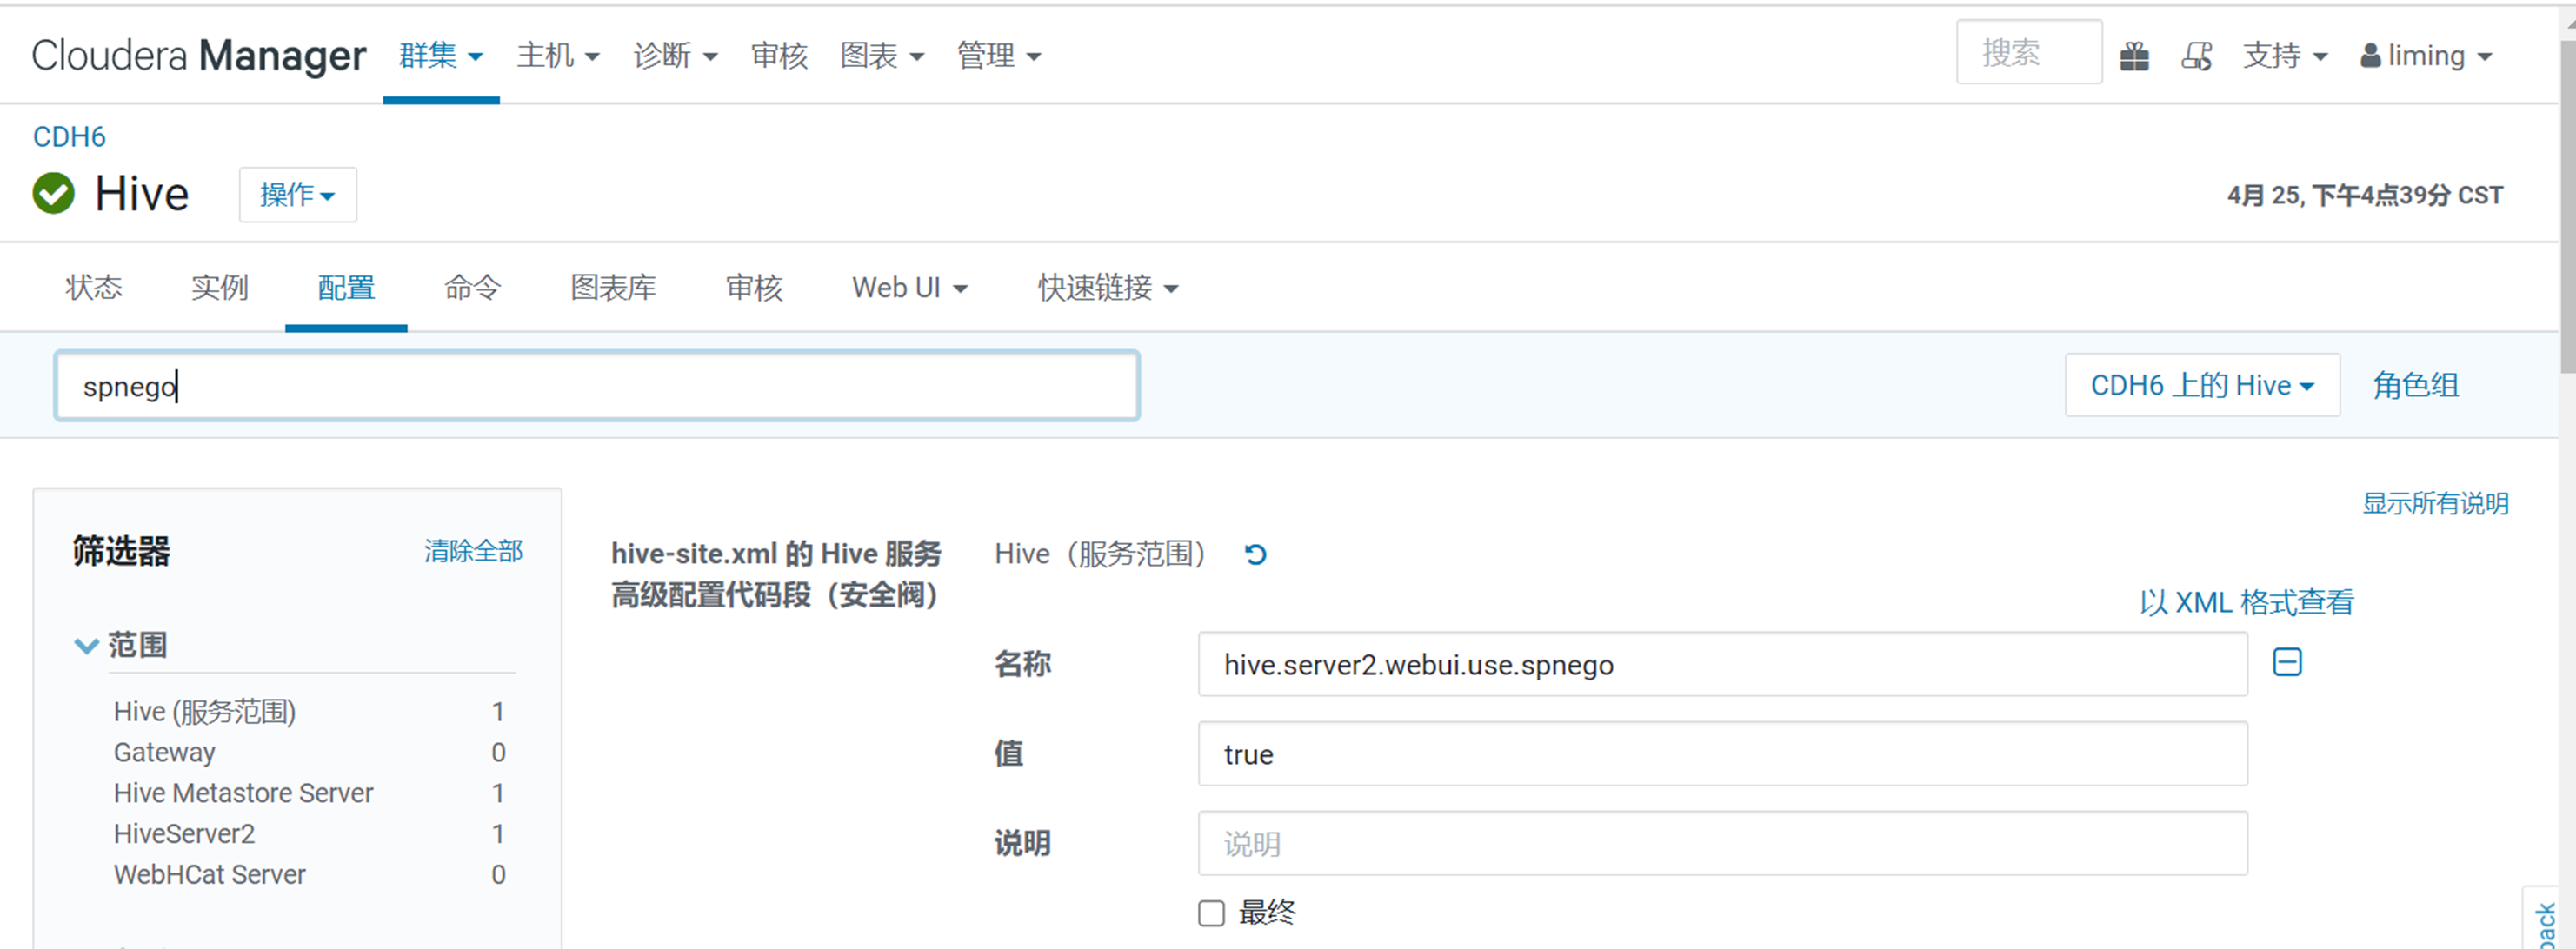
Task: Click the timestamp 4月 25, 下午4点39分 CST
Action: (x=2364, y=195)
